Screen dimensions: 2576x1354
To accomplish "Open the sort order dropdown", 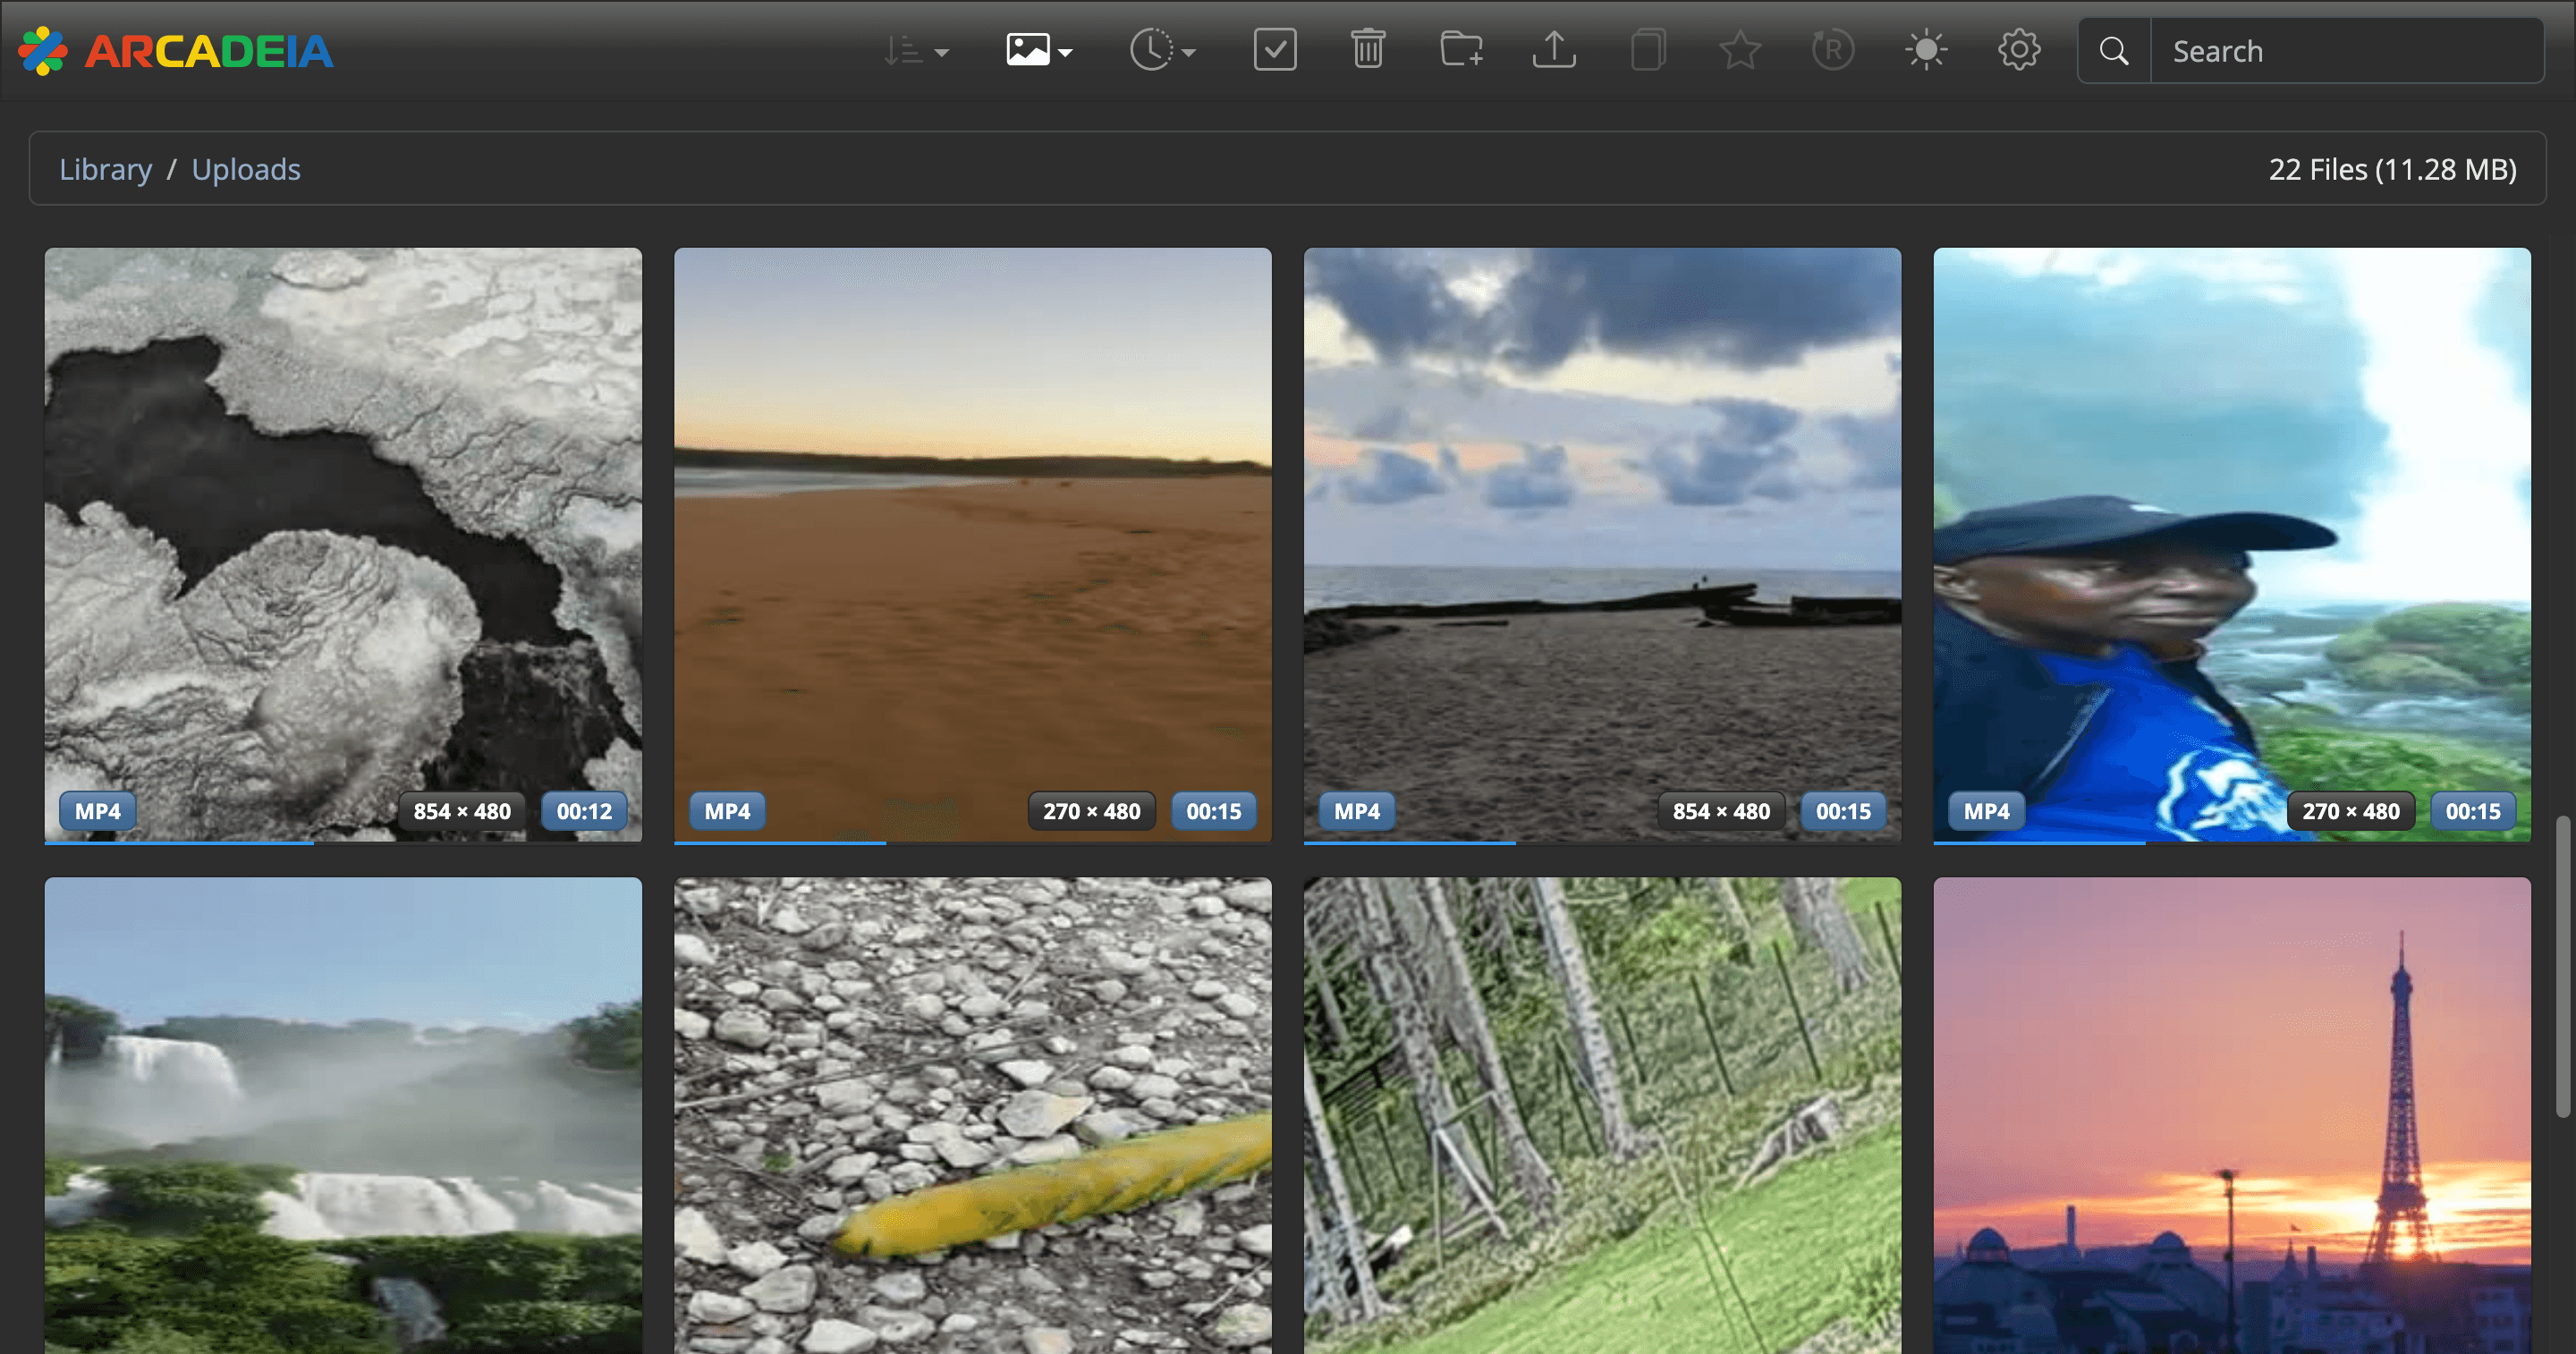I will pyautogui.click(x=915, y=50).
